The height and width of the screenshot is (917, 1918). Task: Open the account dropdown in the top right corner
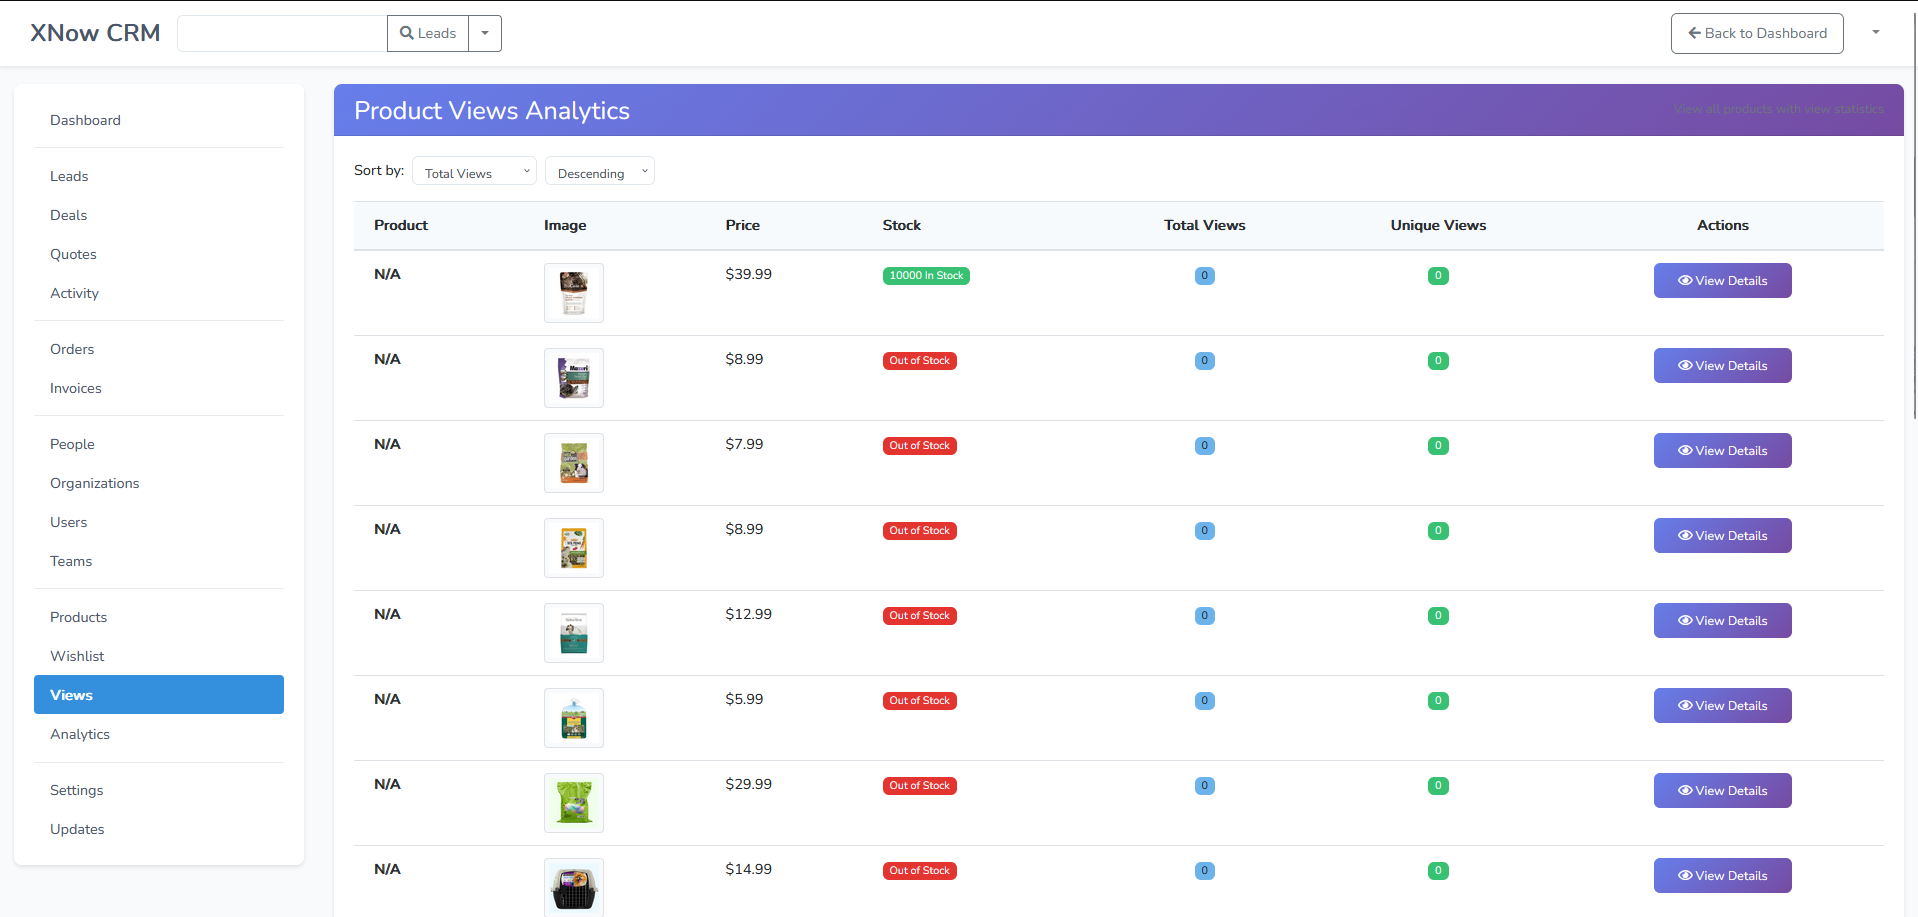click(1876, 33)
